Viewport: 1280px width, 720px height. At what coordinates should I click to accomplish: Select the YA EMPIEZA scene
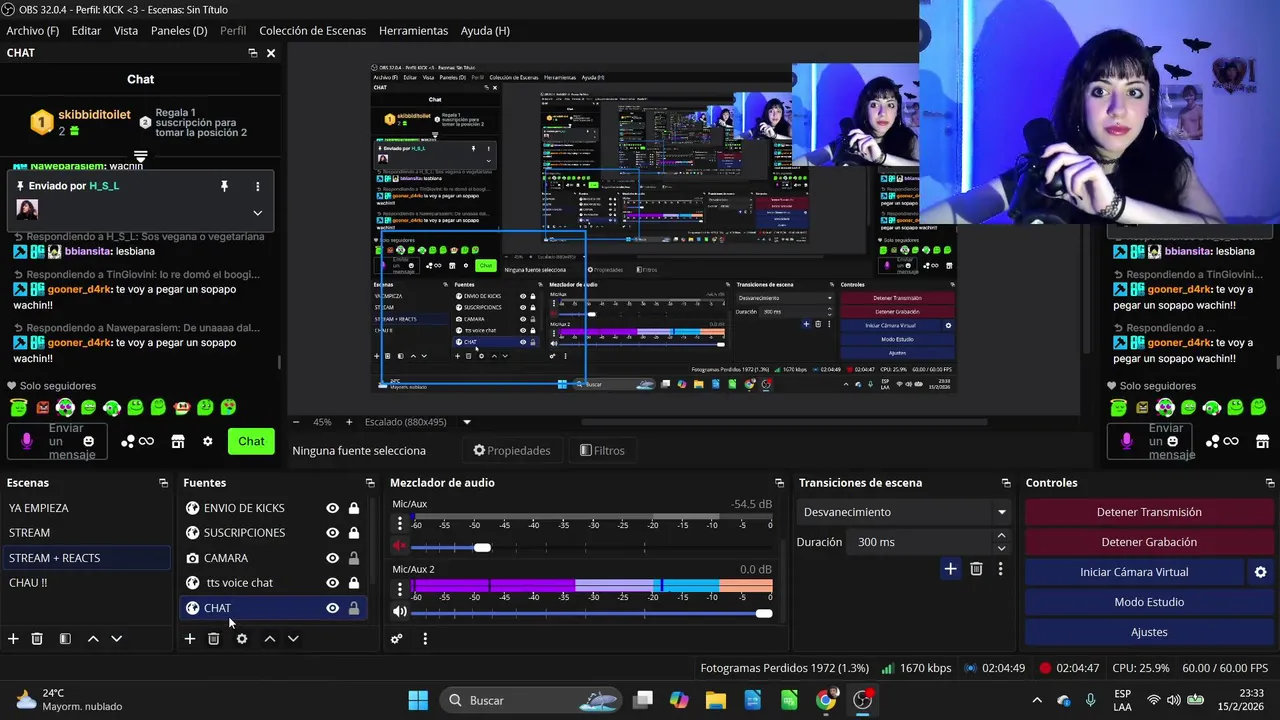click(x=87, y=508)
